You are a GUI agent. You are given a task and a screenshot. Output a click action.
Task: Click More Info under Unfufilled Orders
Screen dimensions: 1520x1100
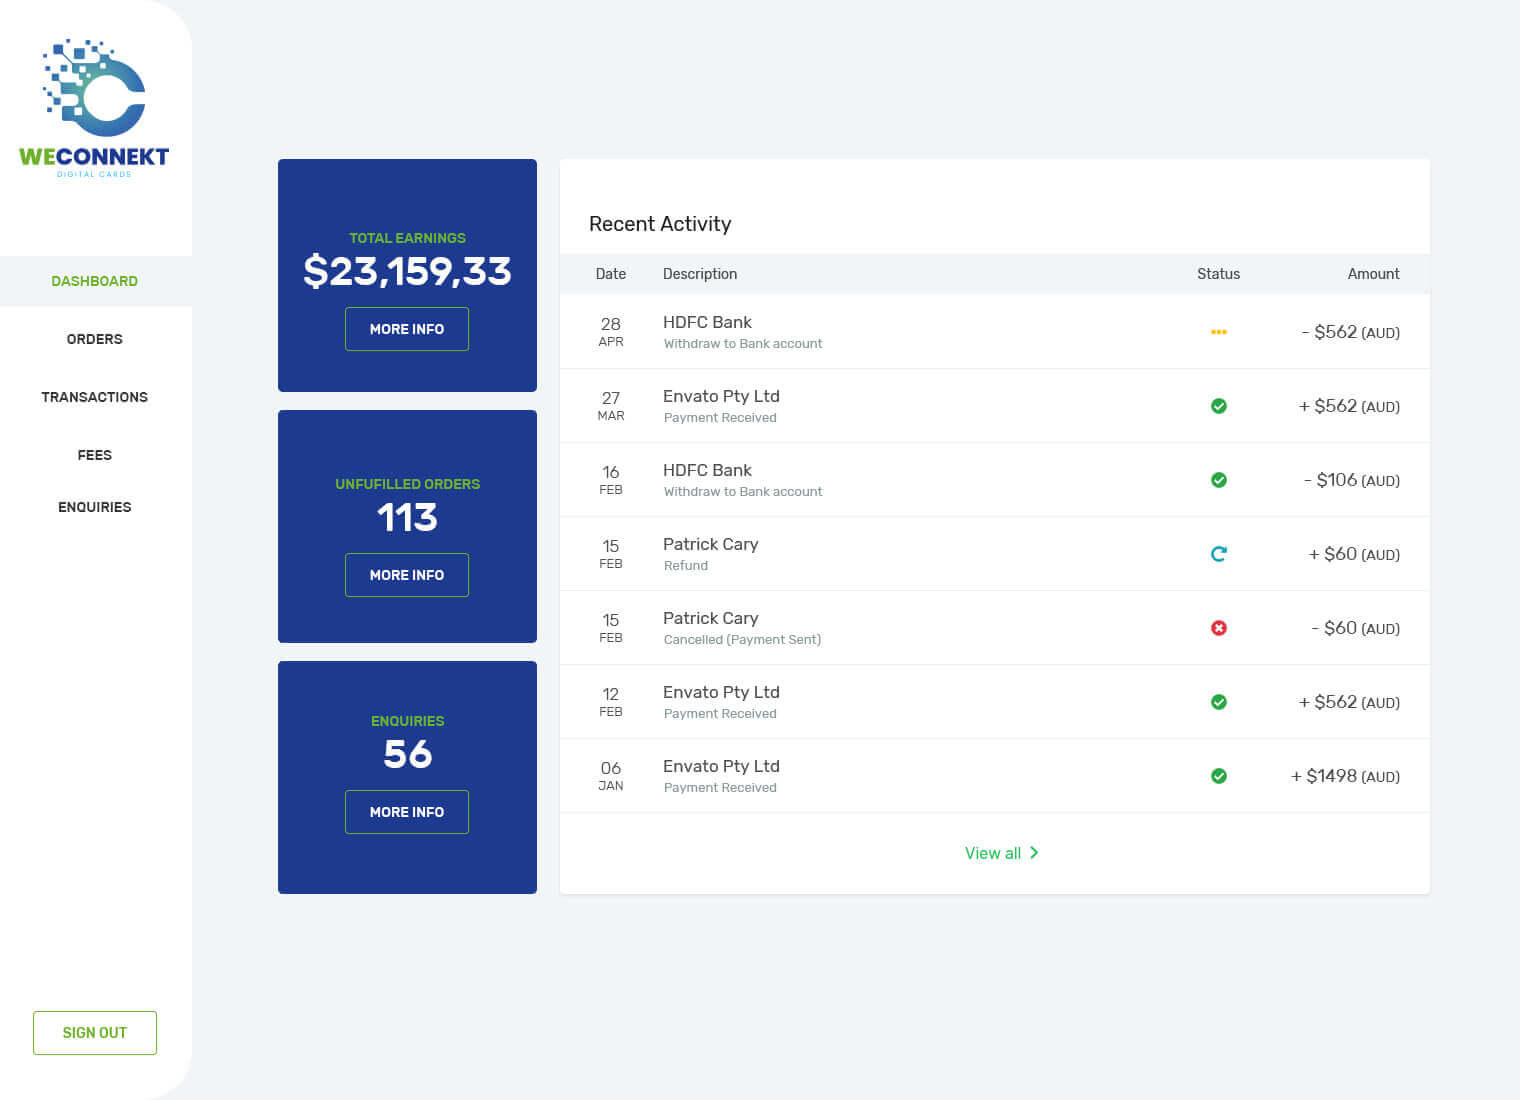tap(407, 575)
